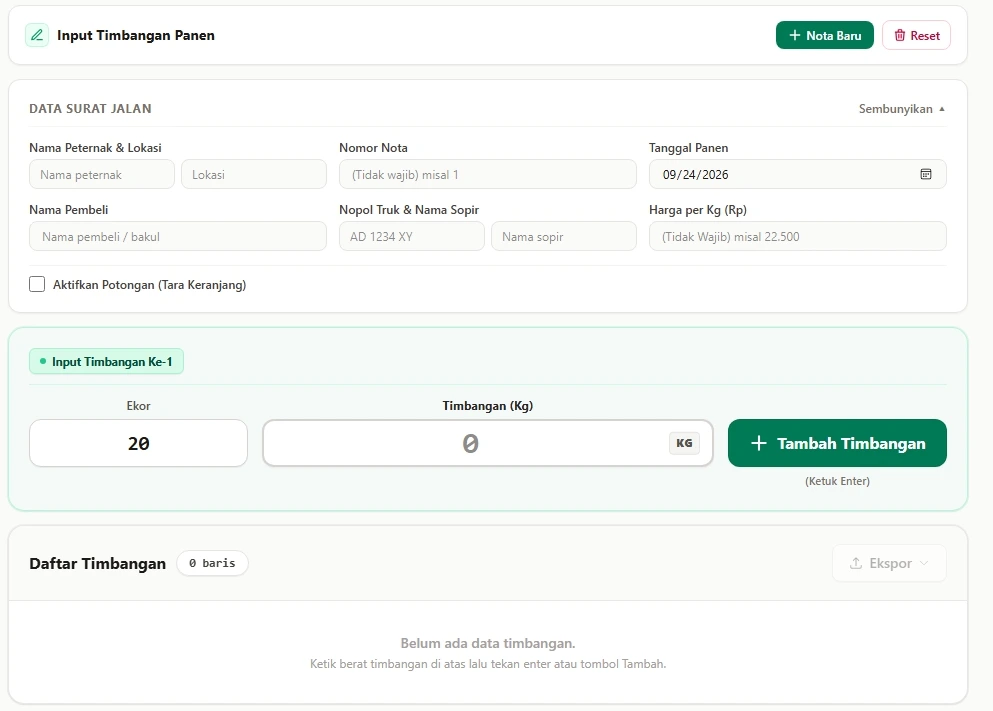Click the Harga per Kg (Rp) label
This screenshot has width=993, height=711.
[x=698, y=210]
